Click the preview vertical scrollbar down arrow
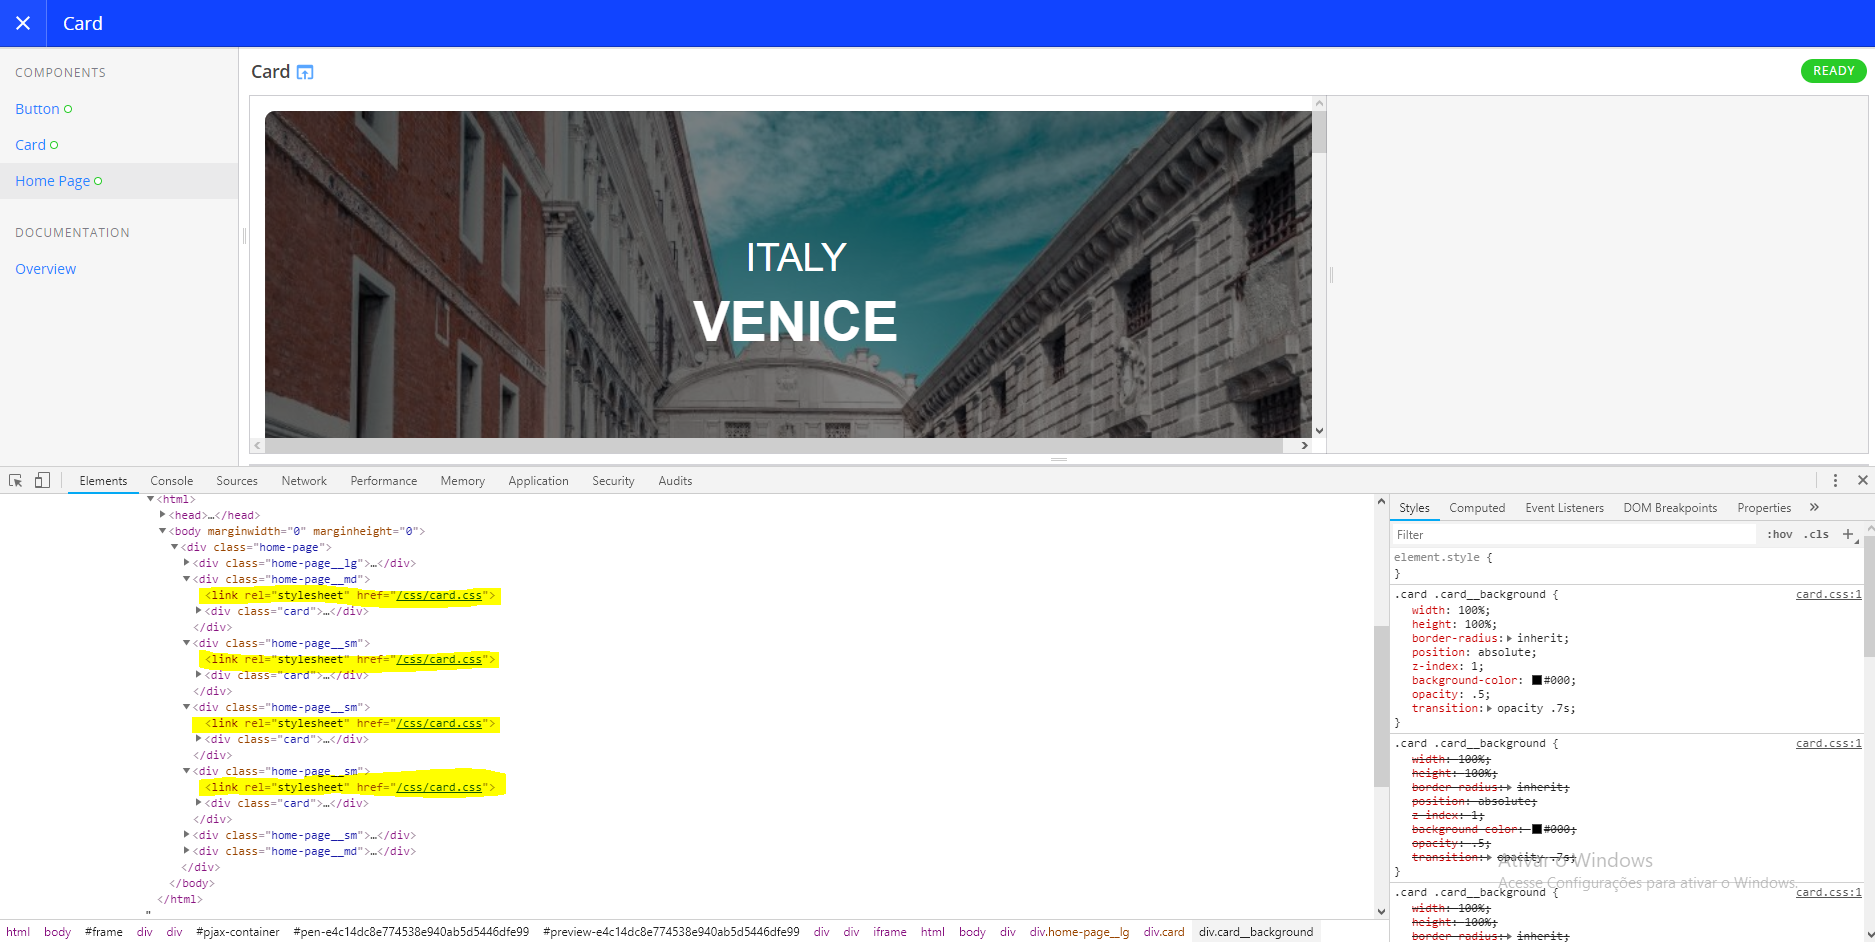The image size is (1875, 942). [1319, 431]
